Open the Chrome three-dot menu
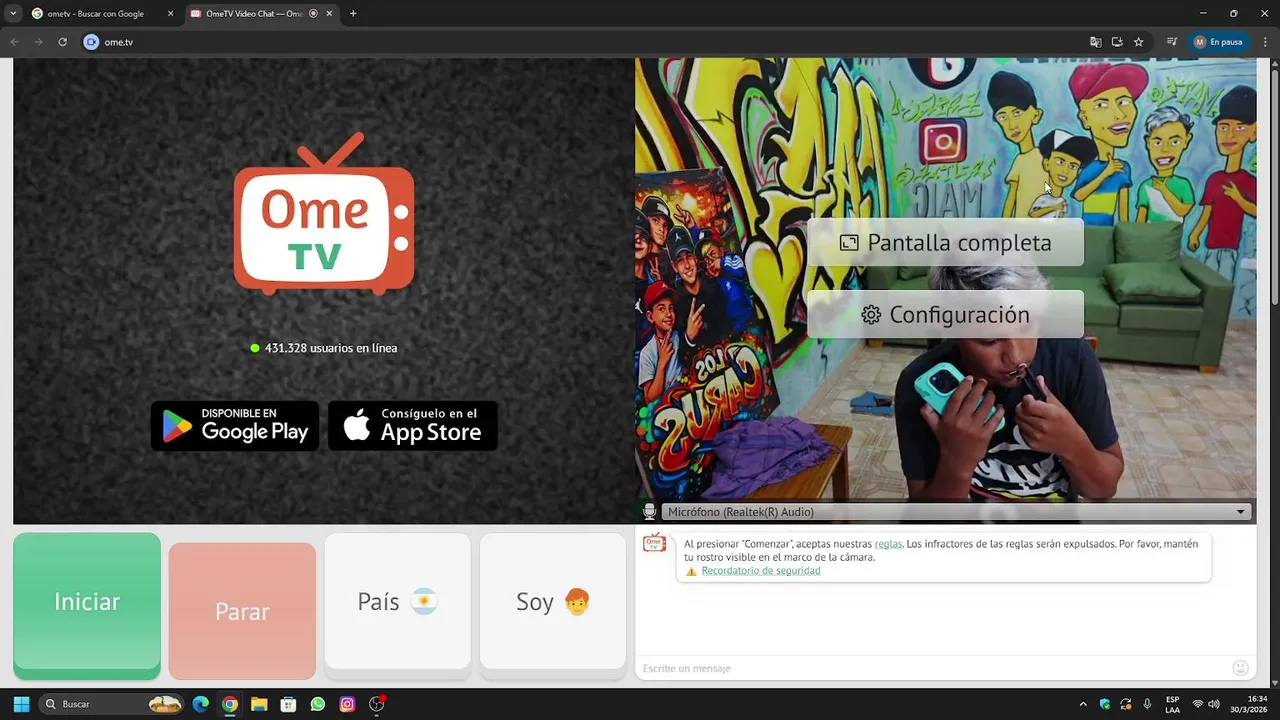Viewport: 1280px width, 720px height. tap(1264, 42)
